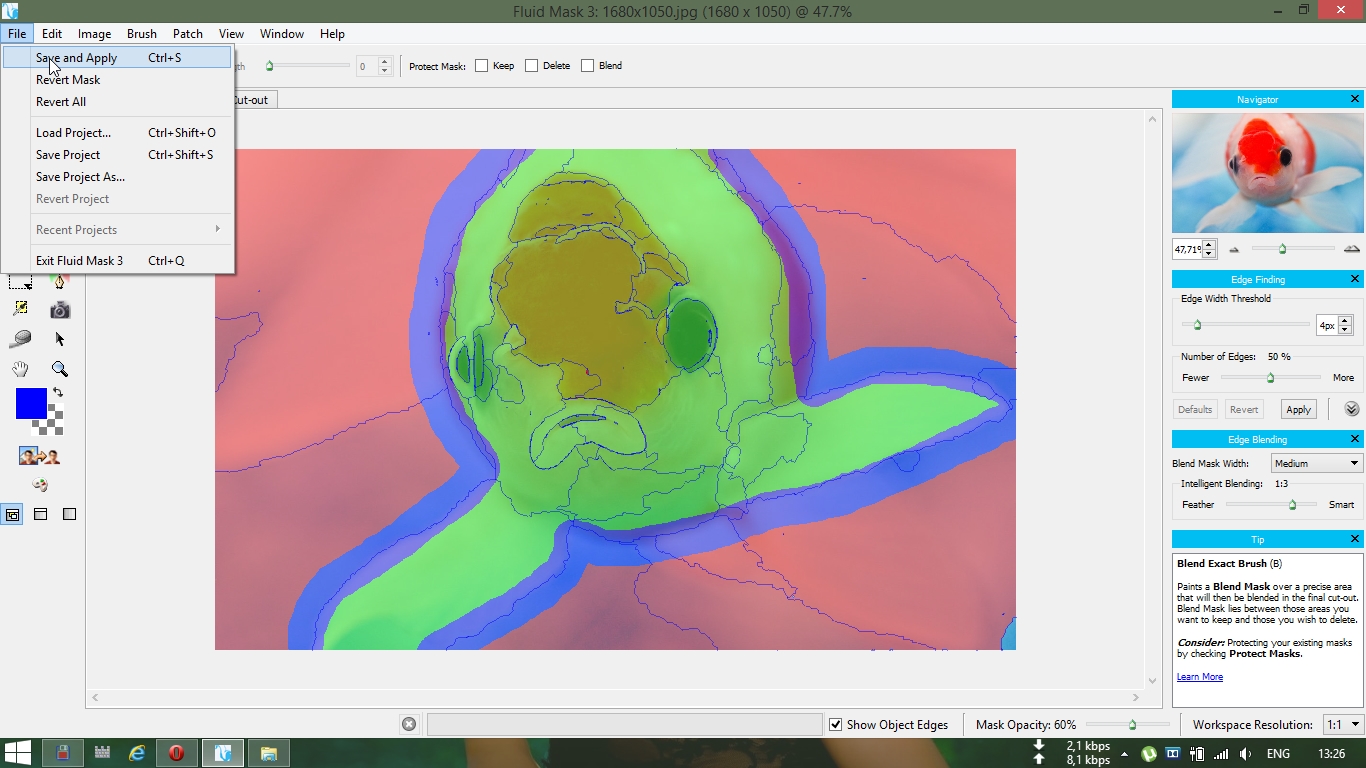Pick the Zoom magnifier tool
The image size is (1366, 768).
click(60, 369)
